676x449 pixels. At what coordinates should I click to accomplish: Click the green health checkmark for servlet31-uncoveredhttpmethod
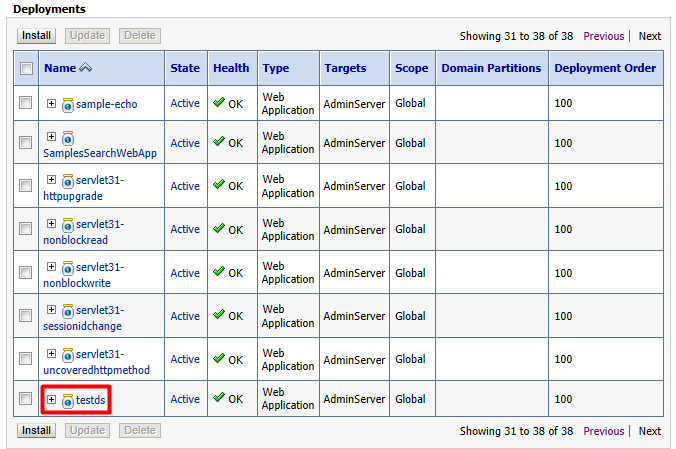219,358
